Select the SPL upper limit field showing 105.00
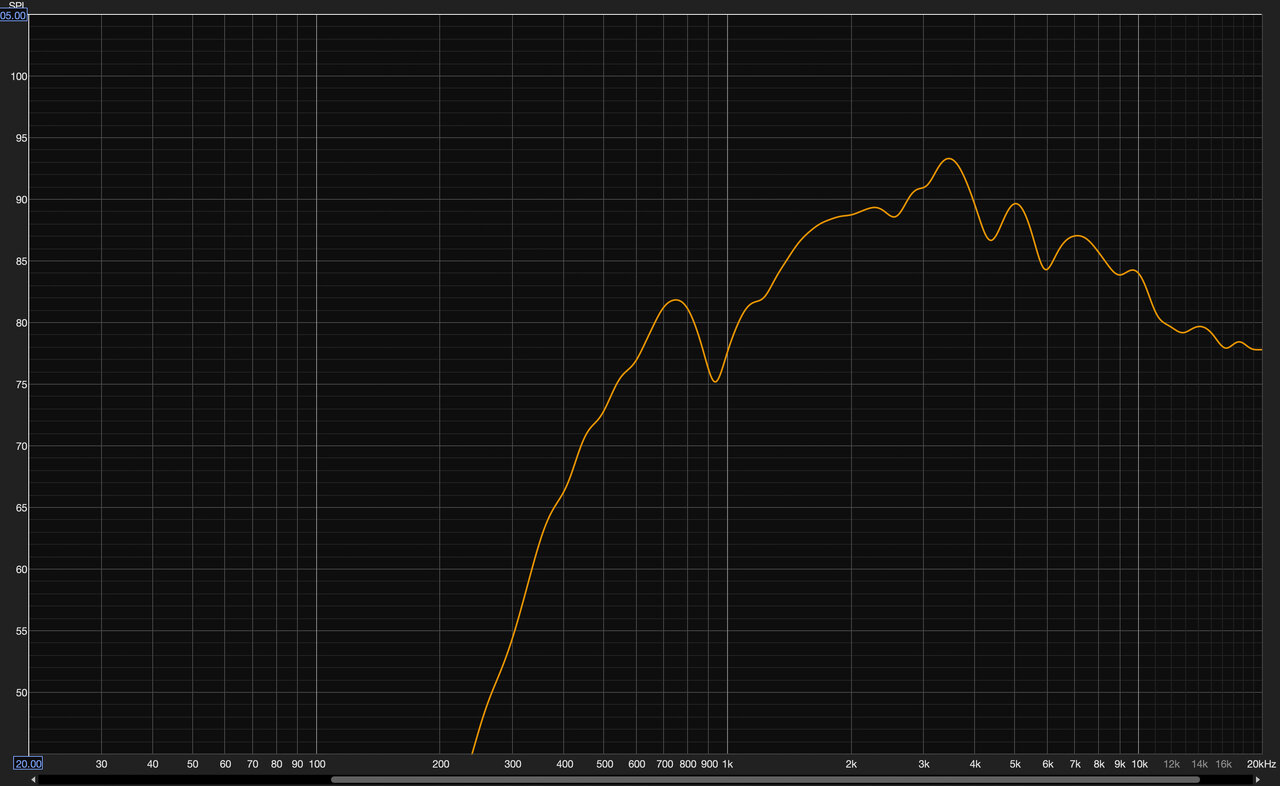Viewport: 1280px width, 786px height. point(13,16)
